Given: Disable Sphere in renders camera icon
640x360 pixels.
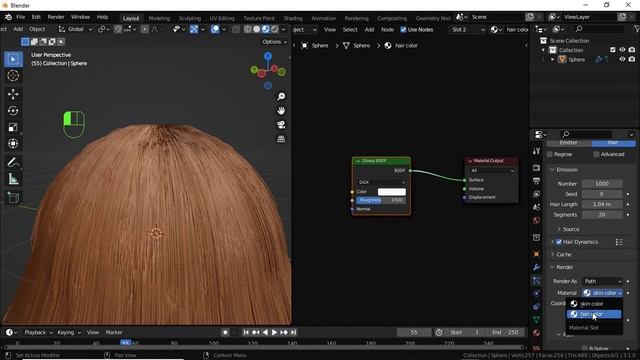Looking at the screenshot, I should pyautogui.click(x=632, y=59).
